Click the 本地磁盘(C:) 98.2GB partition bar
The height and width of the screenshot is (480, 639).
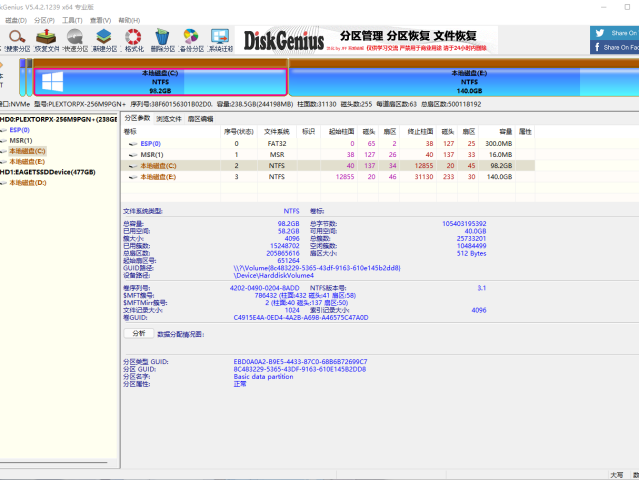coord(161,82)
